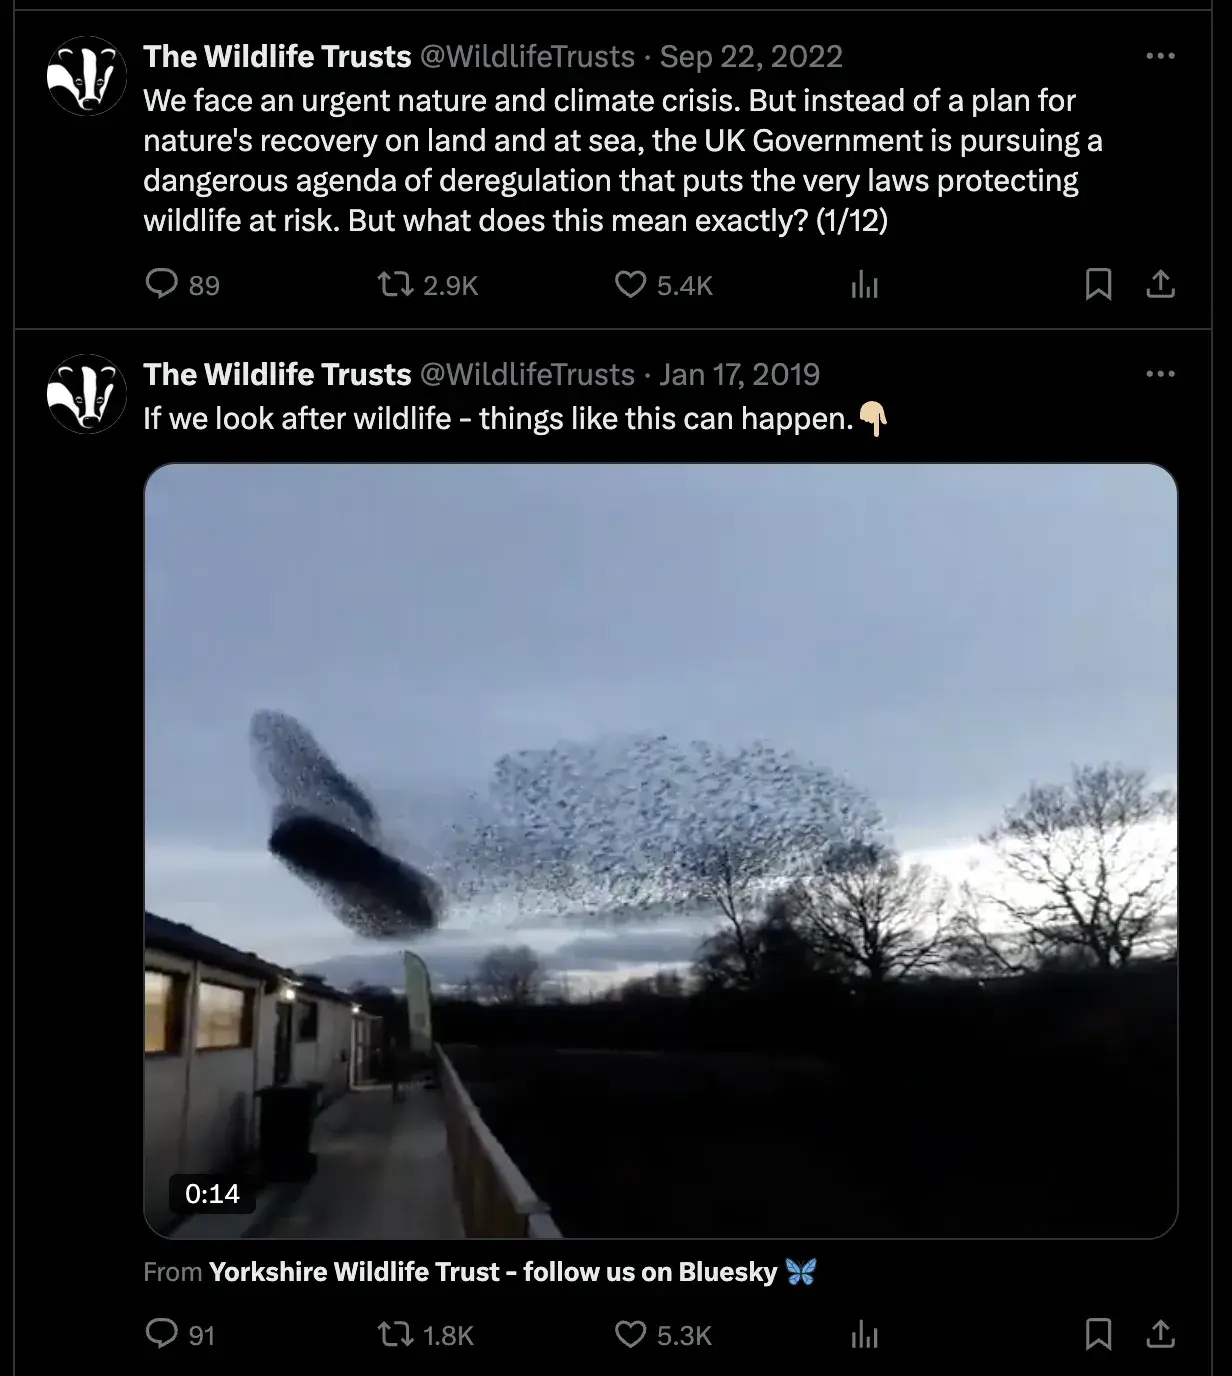Open The Wildlife Trusts profile from first tweet

pyautogui.click(x=277, y=56)
